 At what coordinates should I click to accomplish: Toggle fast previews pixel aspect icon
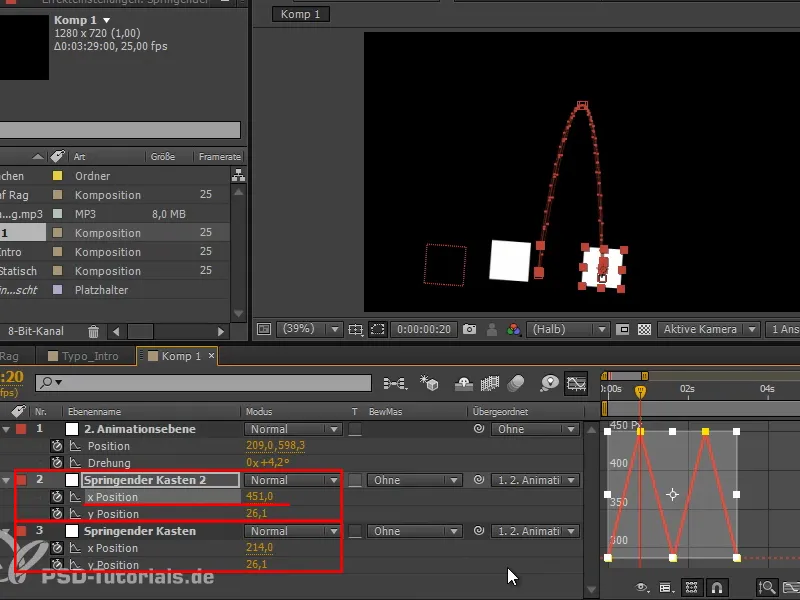(x=622, y=330)
